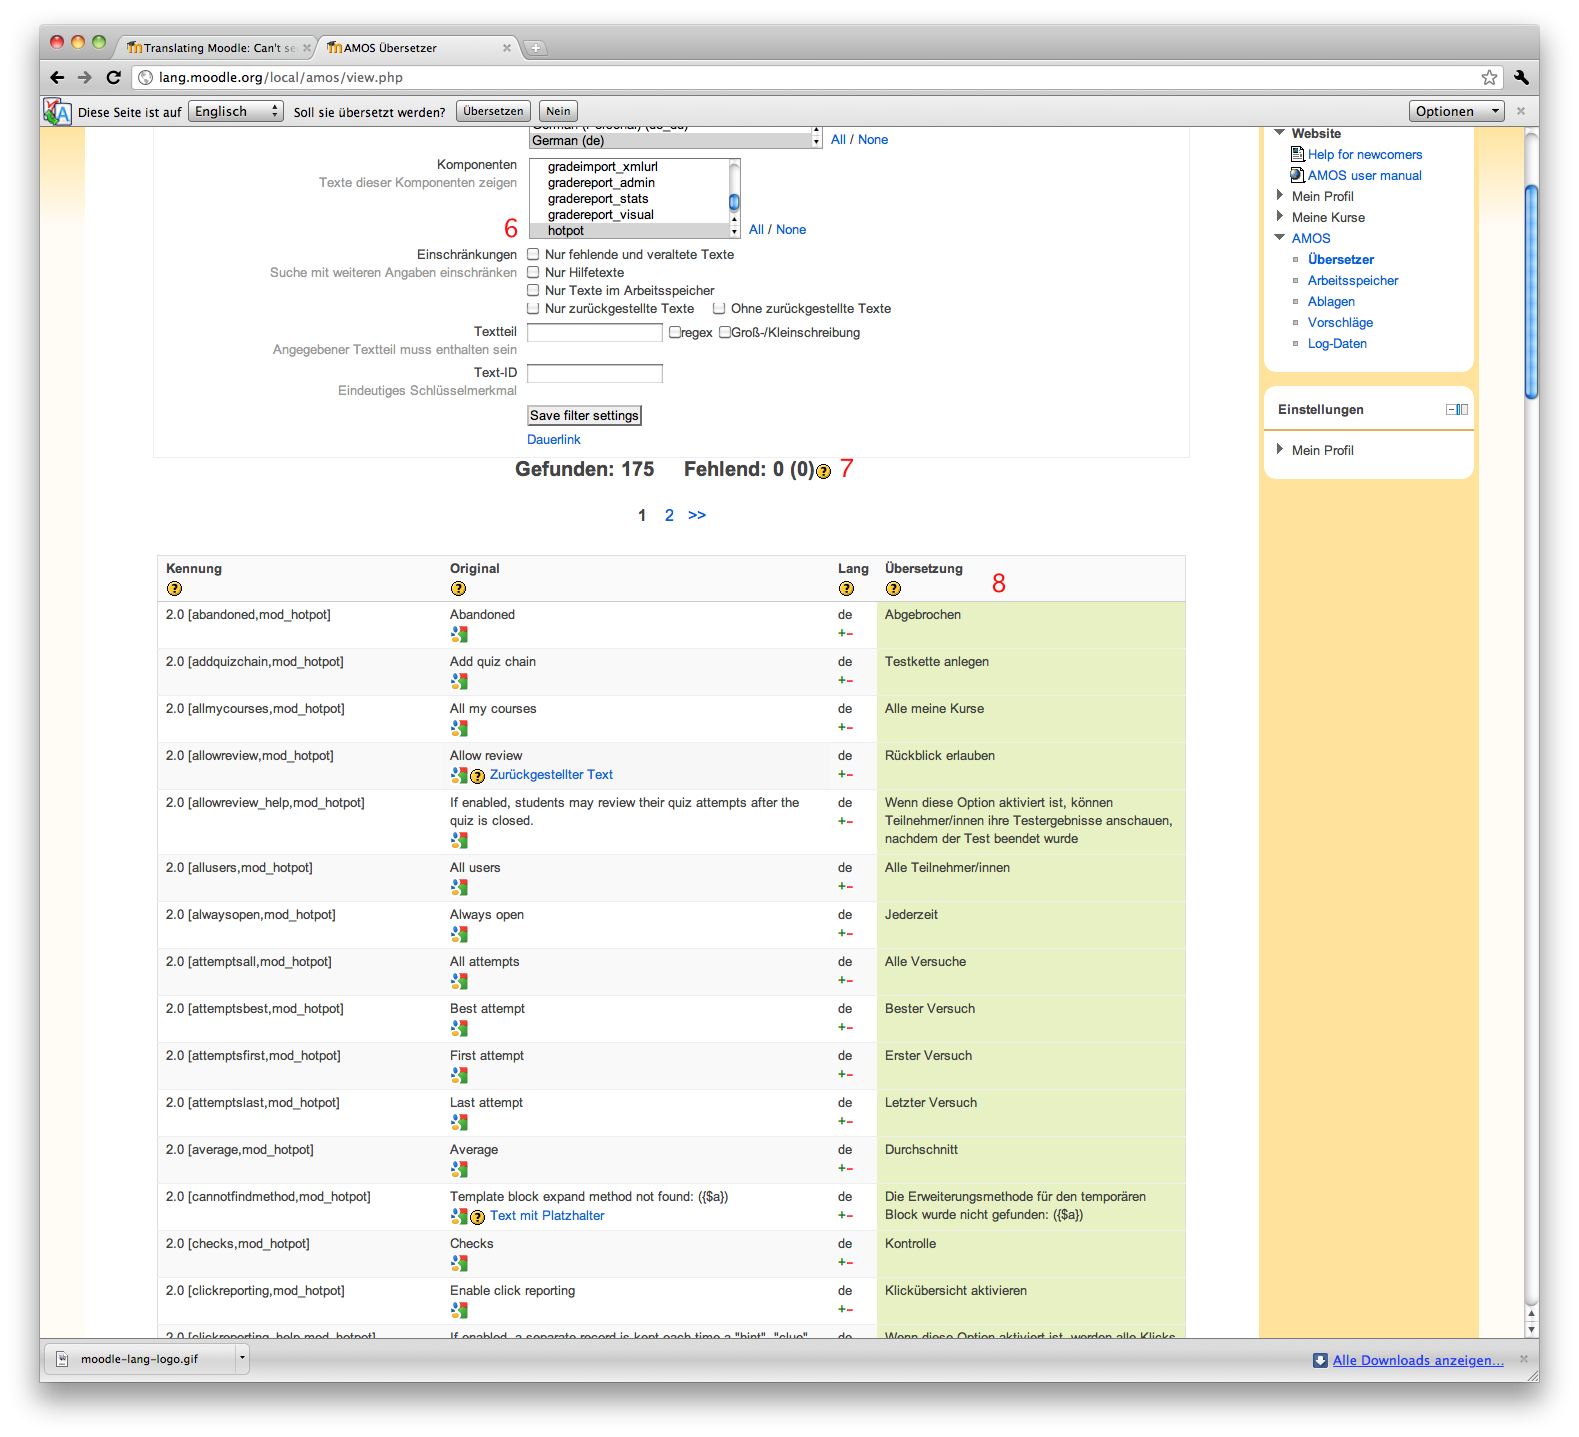Click Google translate icon below Average

tap(459, 1169)
